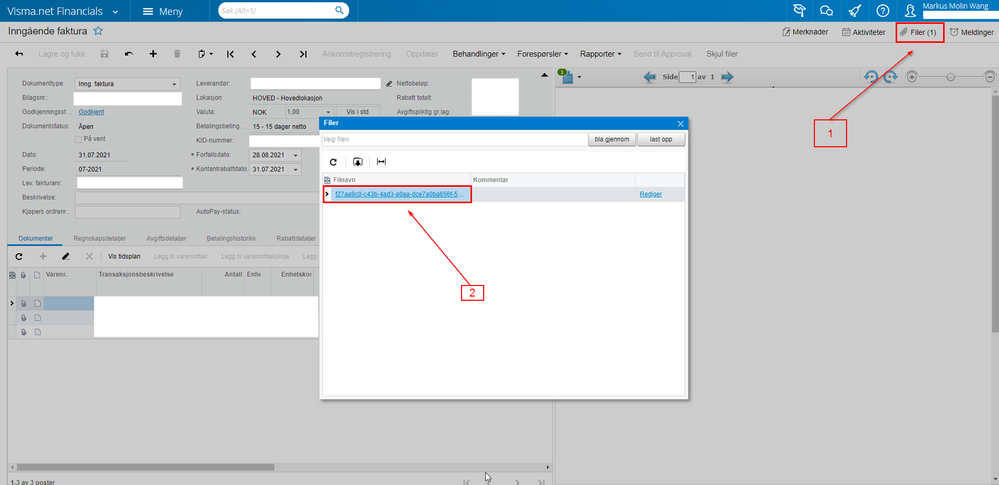
Task: Expand the Forespørsler menu
Action: pos(543,54)
